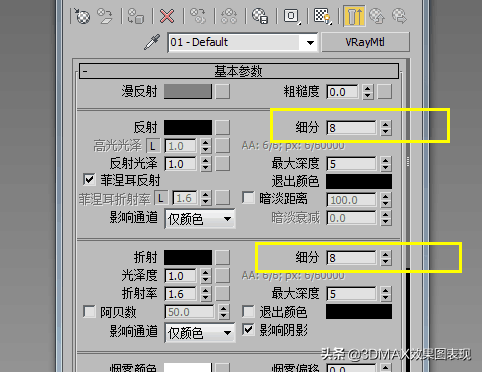
Task: Click the reflection 最大深度 spinner arrows
Action: click(386, 164)
